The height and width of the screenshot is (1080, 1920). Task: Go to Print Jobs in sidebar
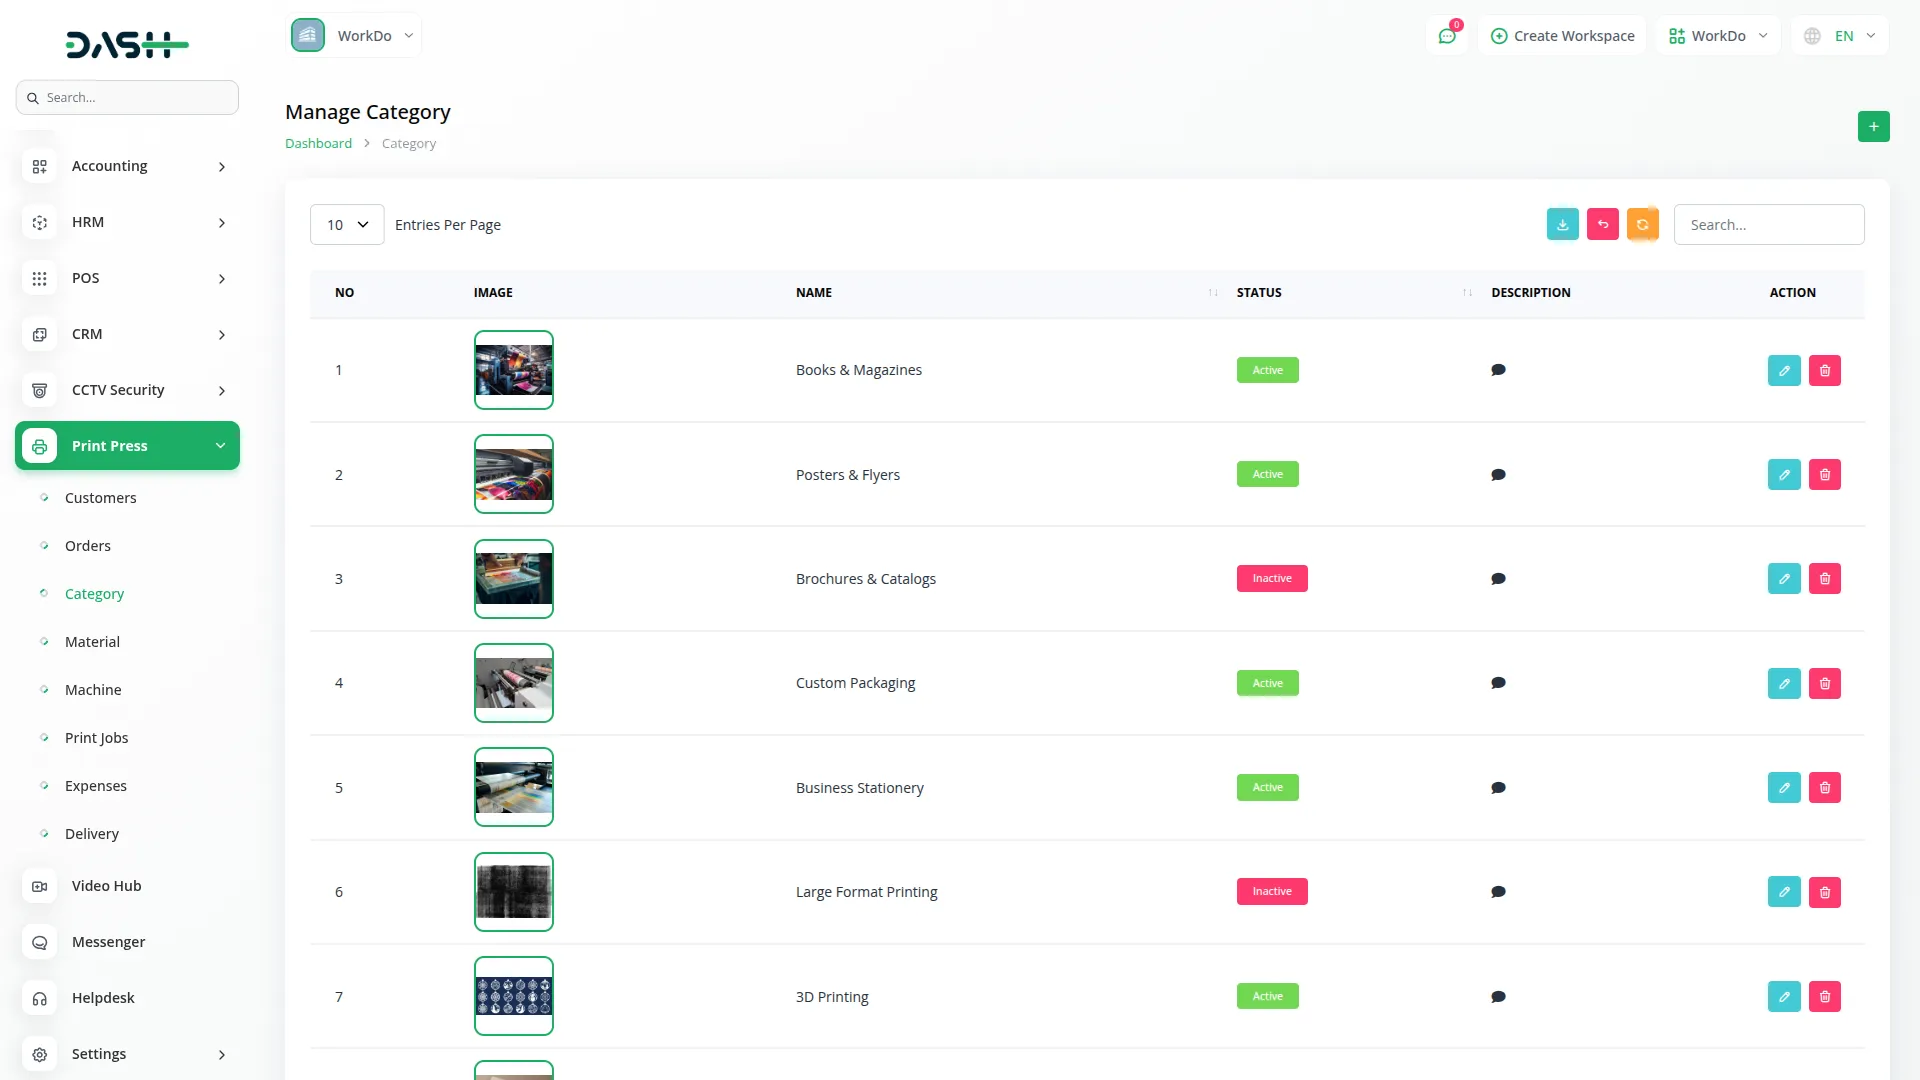[x=96, y=738]
